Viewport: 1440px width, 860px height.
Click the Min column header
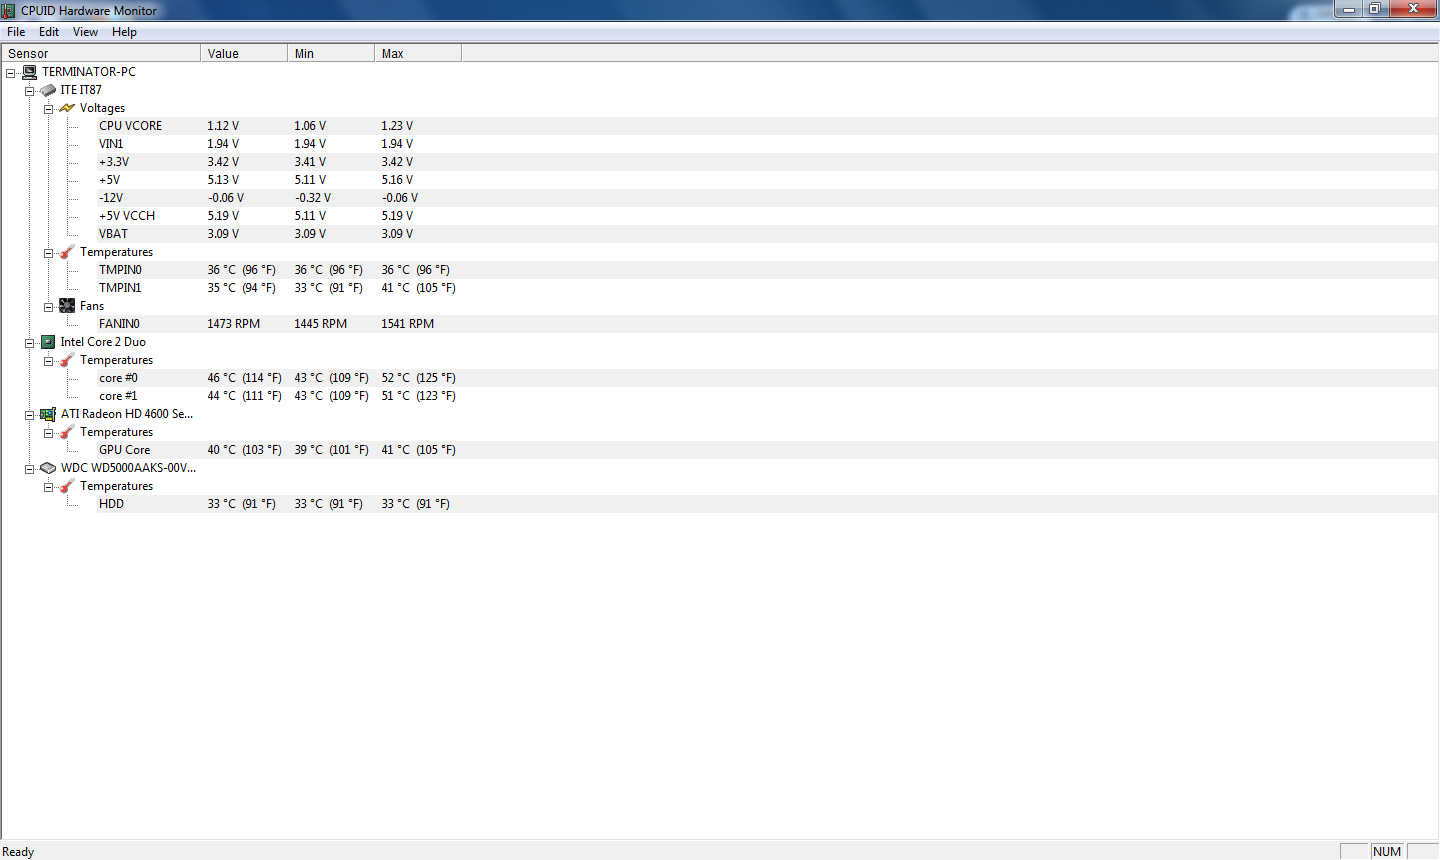pyautogui.click(x=331, y=53)
